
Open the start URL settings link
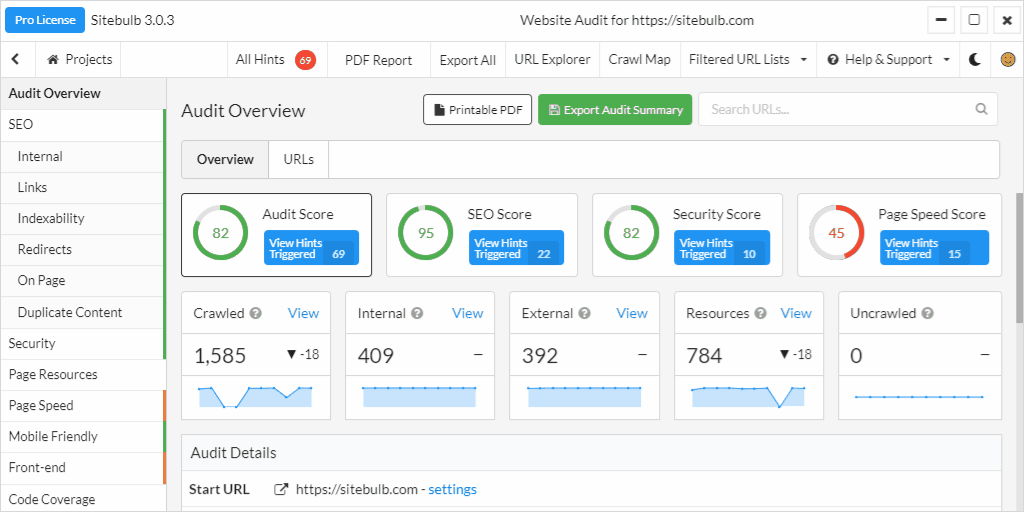pyautogui.click(x=452, y=490)
